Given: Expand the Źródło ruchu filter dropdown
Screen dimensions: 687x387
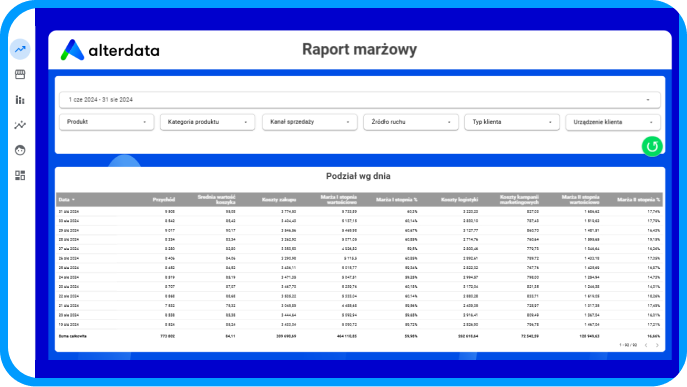Looking at the screenshot, I should pos(411,122).
